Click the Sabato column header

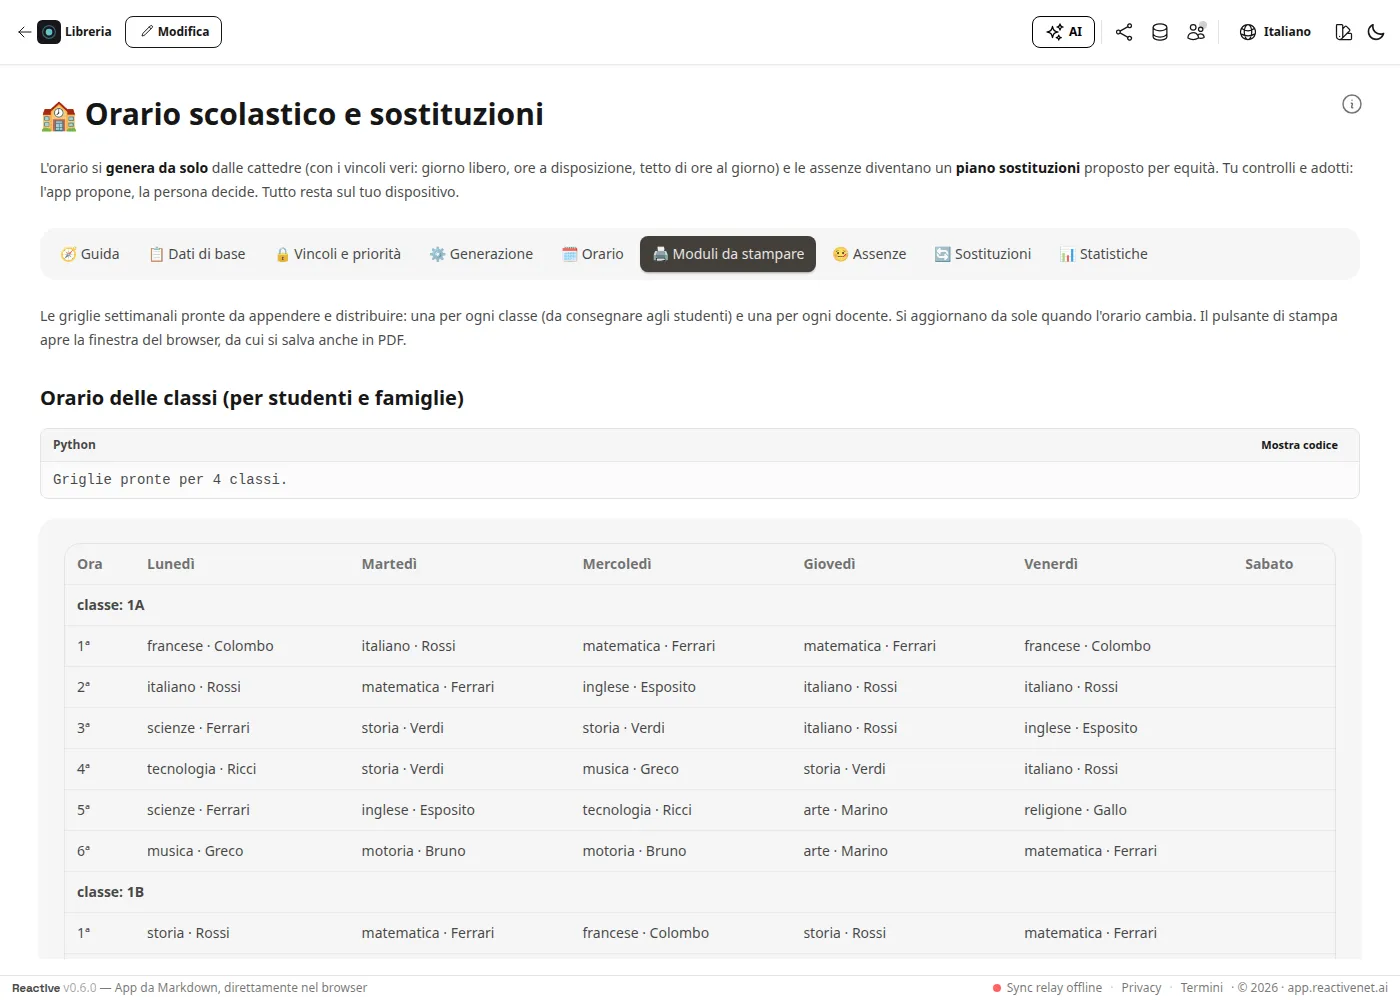pos(1269,564)
